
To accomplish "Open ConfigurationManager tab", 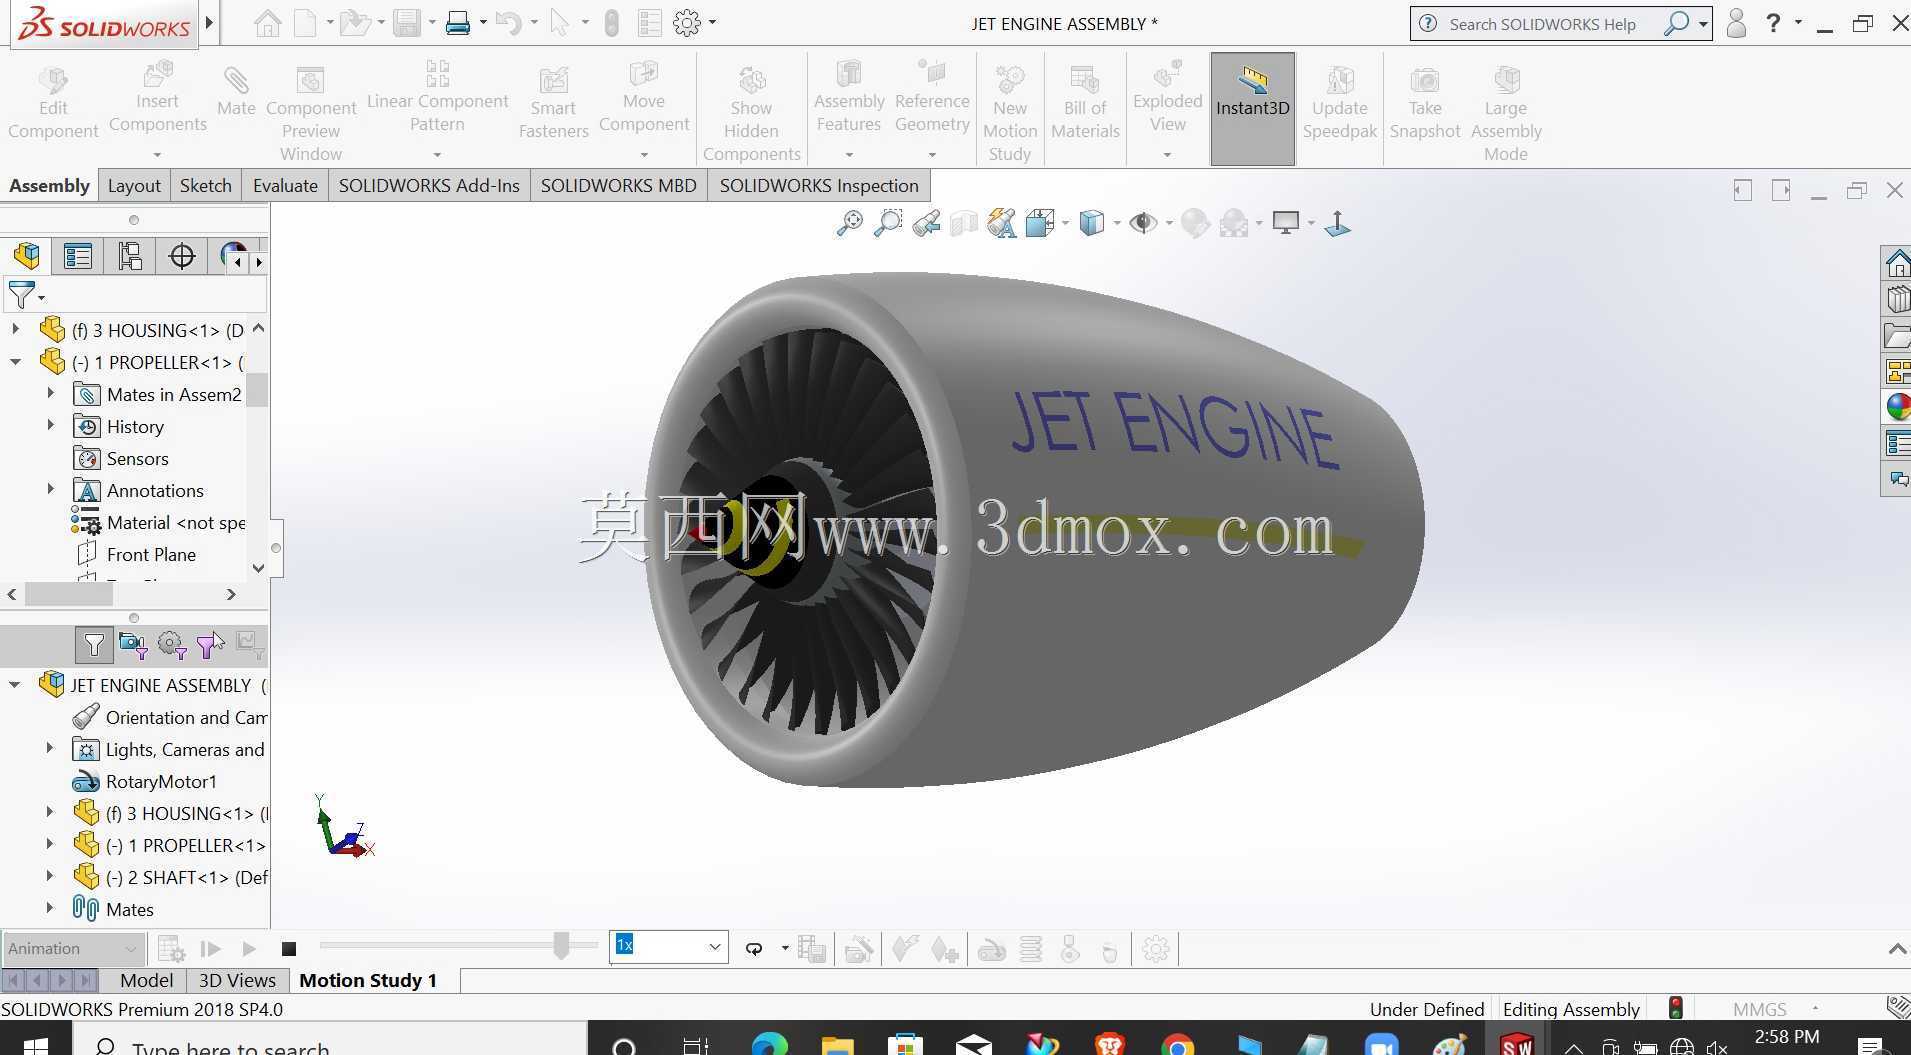I will (x=130, y=256).
